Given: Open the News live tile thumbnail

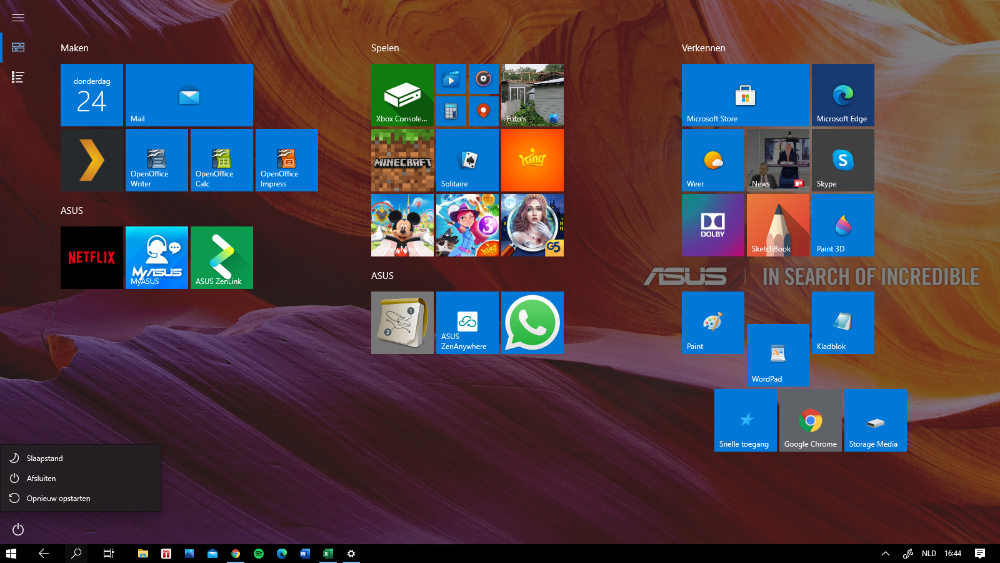Looking at the screenshot, I should 777,160.
